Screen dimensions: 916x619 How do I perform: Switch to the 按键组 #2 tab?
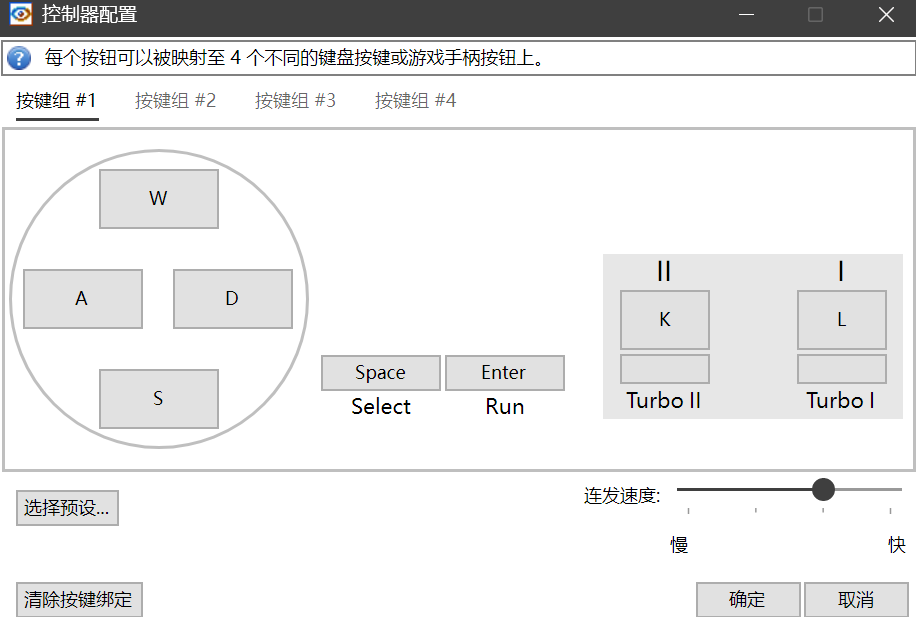[x=175, y=100]
